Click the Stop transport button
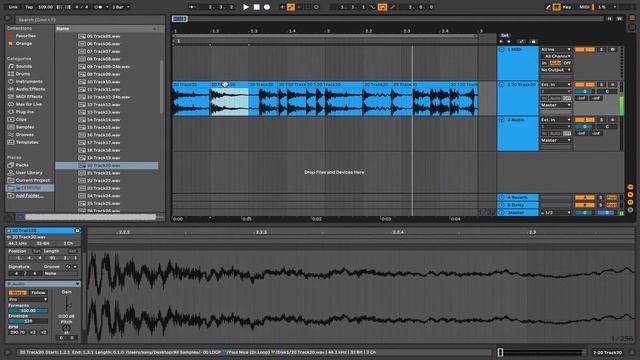The height and width of the screenshot is (360, 640). point(256,7)
